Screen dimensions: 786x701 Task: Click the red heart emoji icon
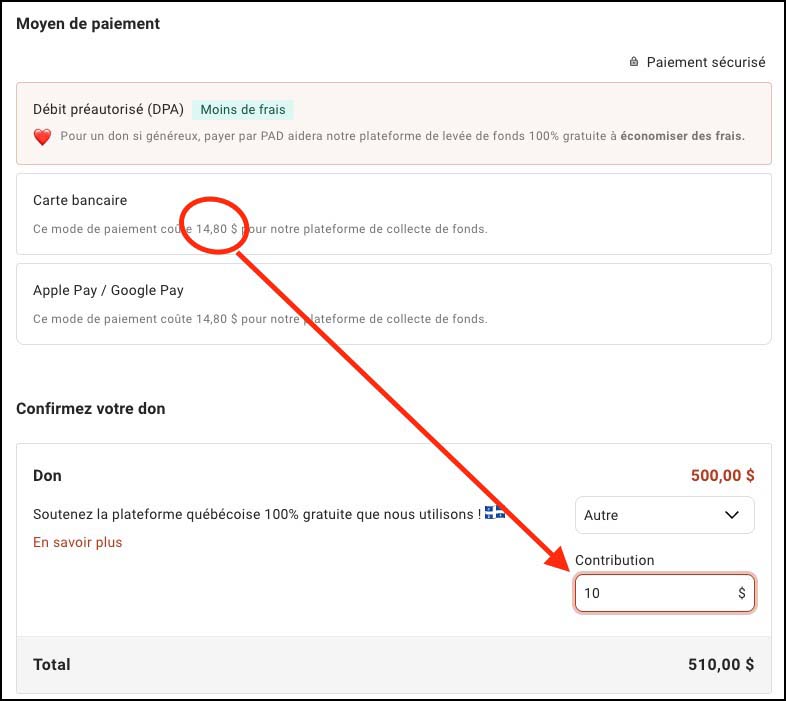tap(43, 137)
